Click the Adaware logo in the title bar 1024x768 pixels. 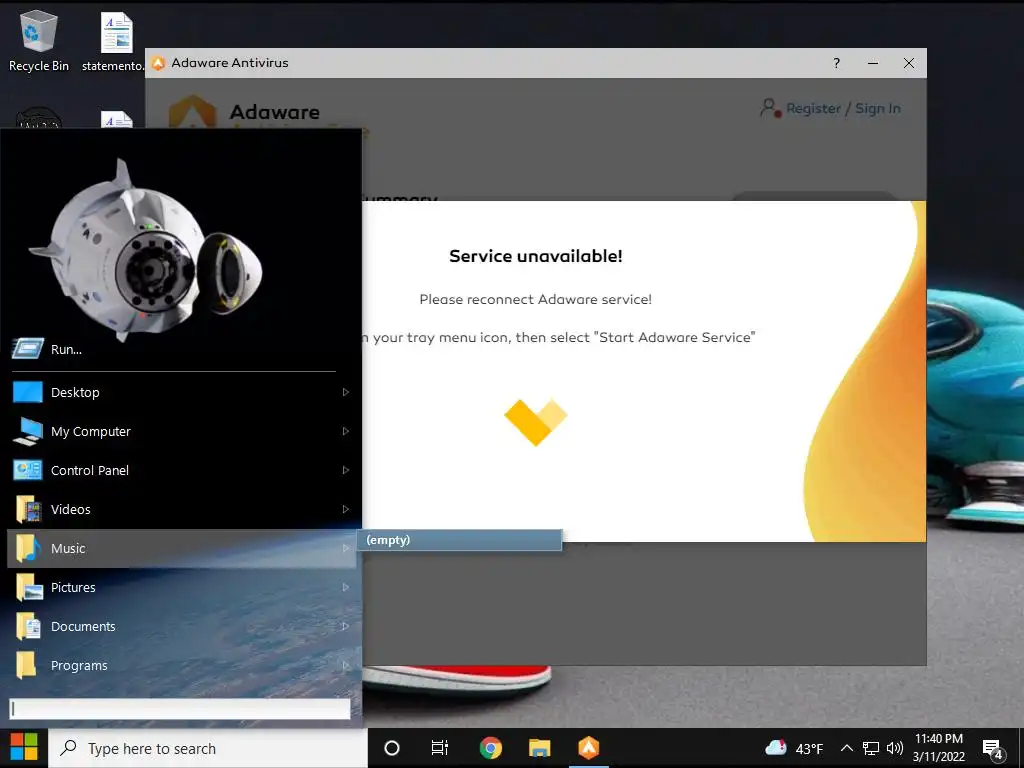click(158, 63)
